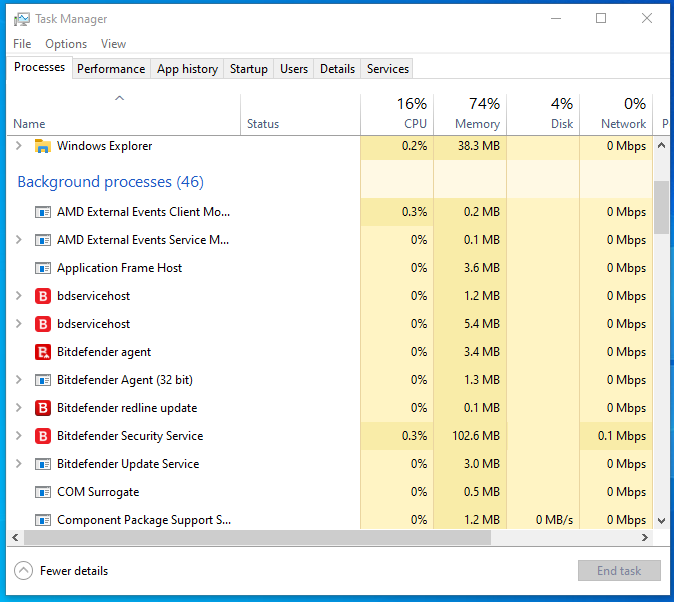This screenshot has height=602, width=674.
Task: Click the Application Frame Host icon
Action: click(x=43, y=268)
